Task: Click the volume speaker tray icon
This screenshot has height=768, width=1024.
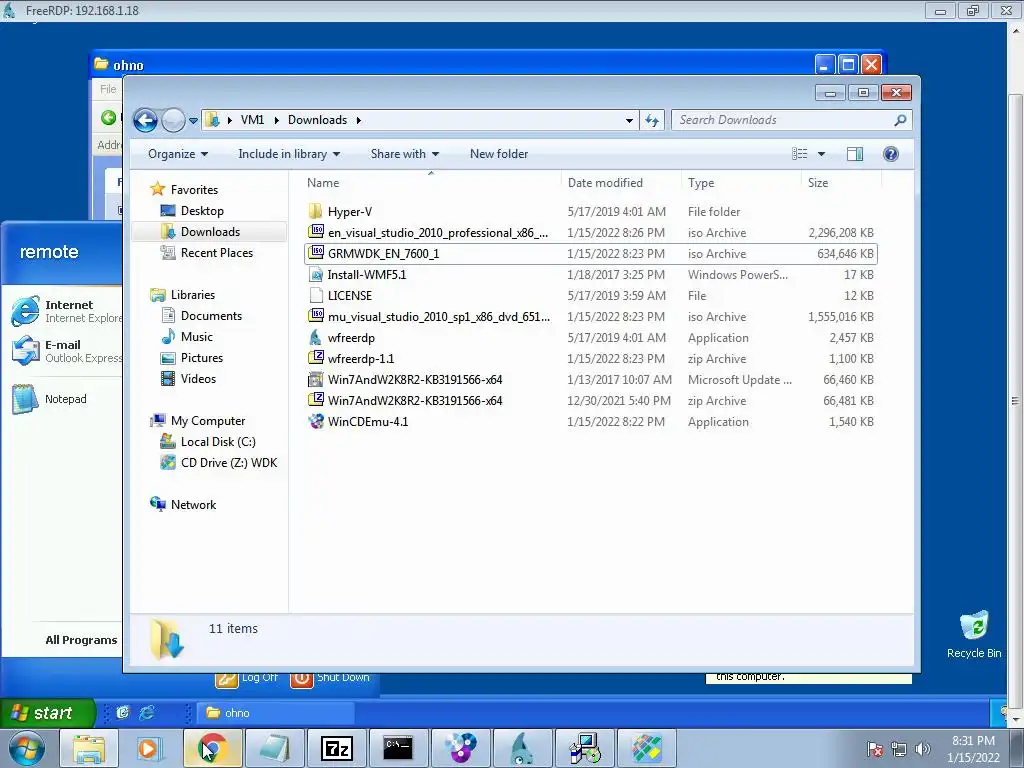Action: [x=922, y=749]
